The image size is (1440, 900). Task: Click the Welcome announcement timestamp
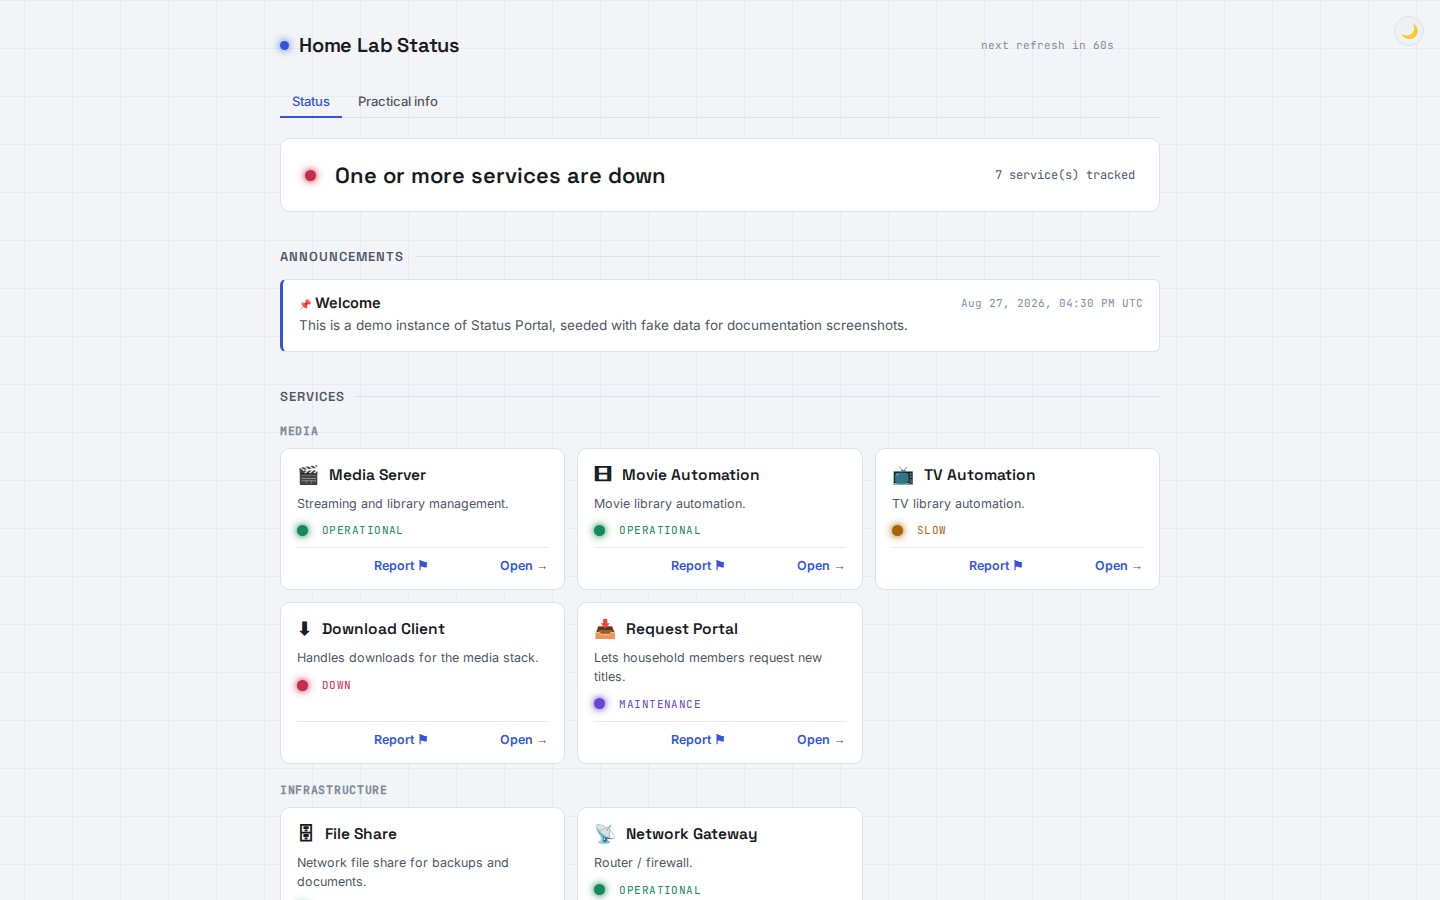(1052, 303)
